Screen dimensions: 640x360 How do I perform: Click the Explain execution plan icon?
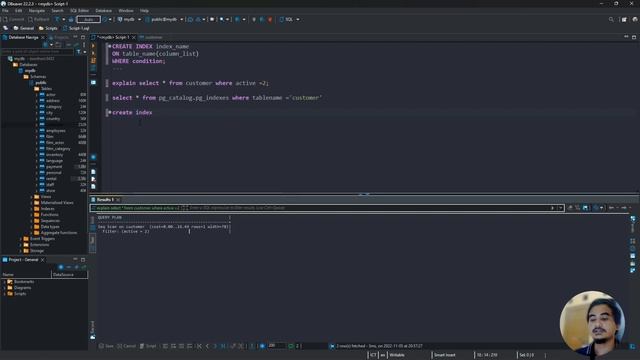(x=93, y=68)
